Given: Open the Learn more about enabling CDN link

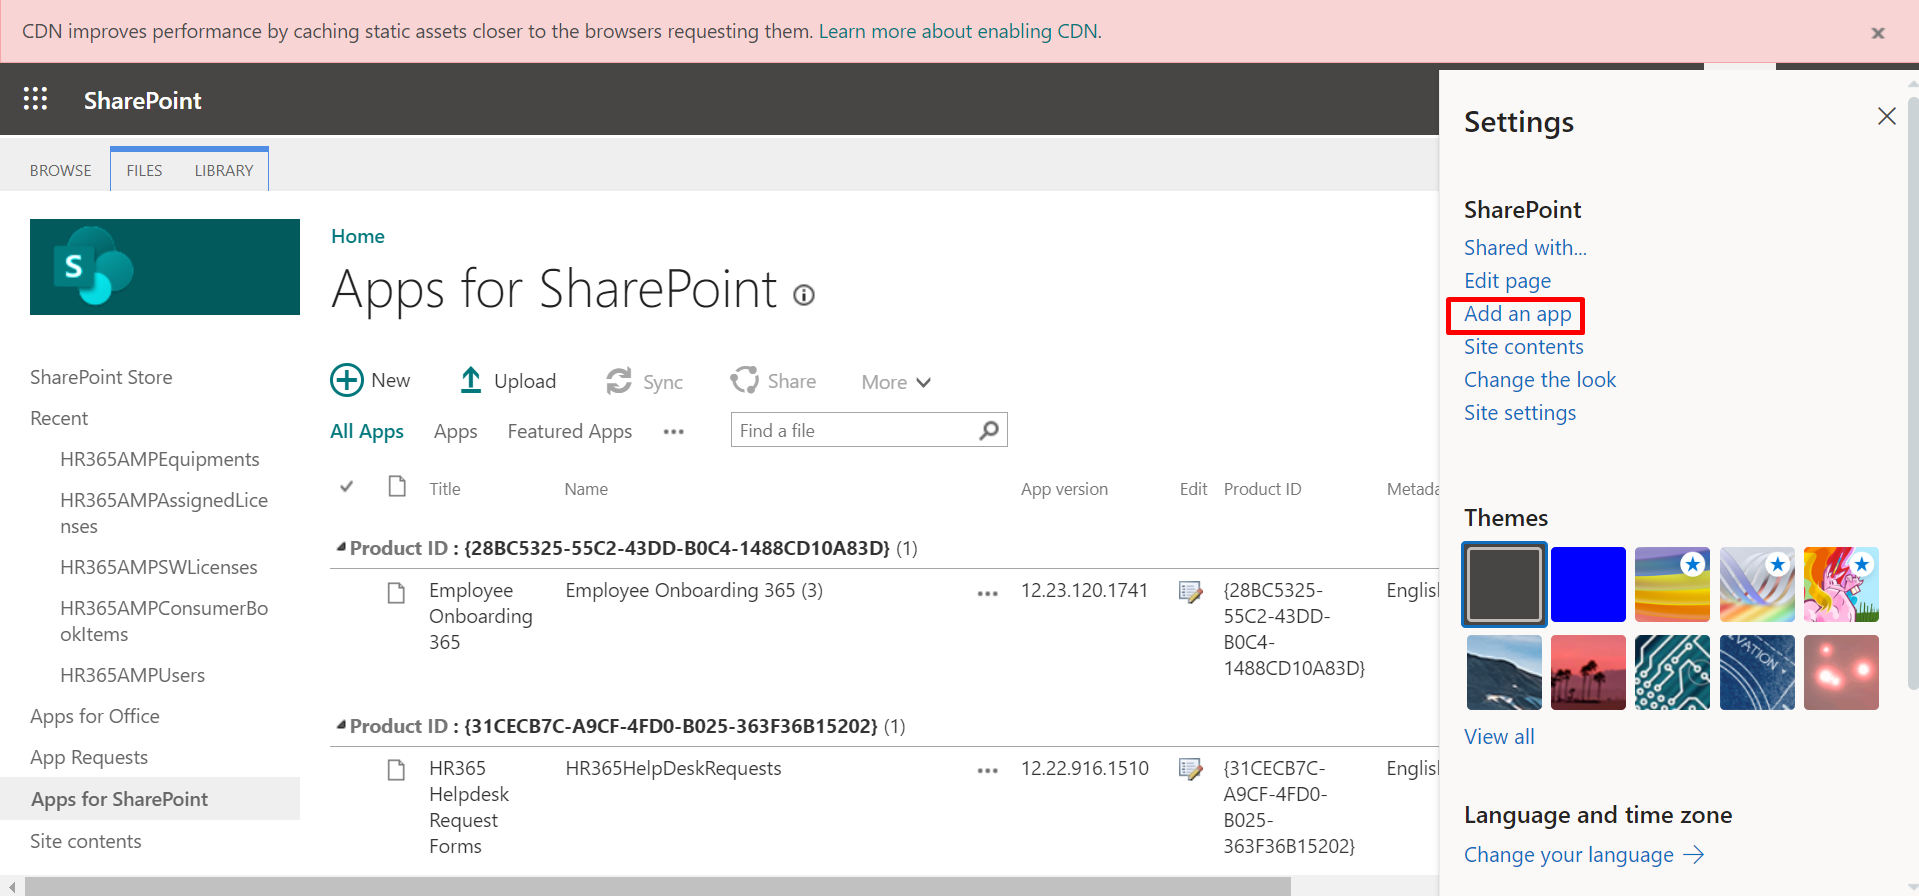Looking at the screenshot, I should [959, 31].
